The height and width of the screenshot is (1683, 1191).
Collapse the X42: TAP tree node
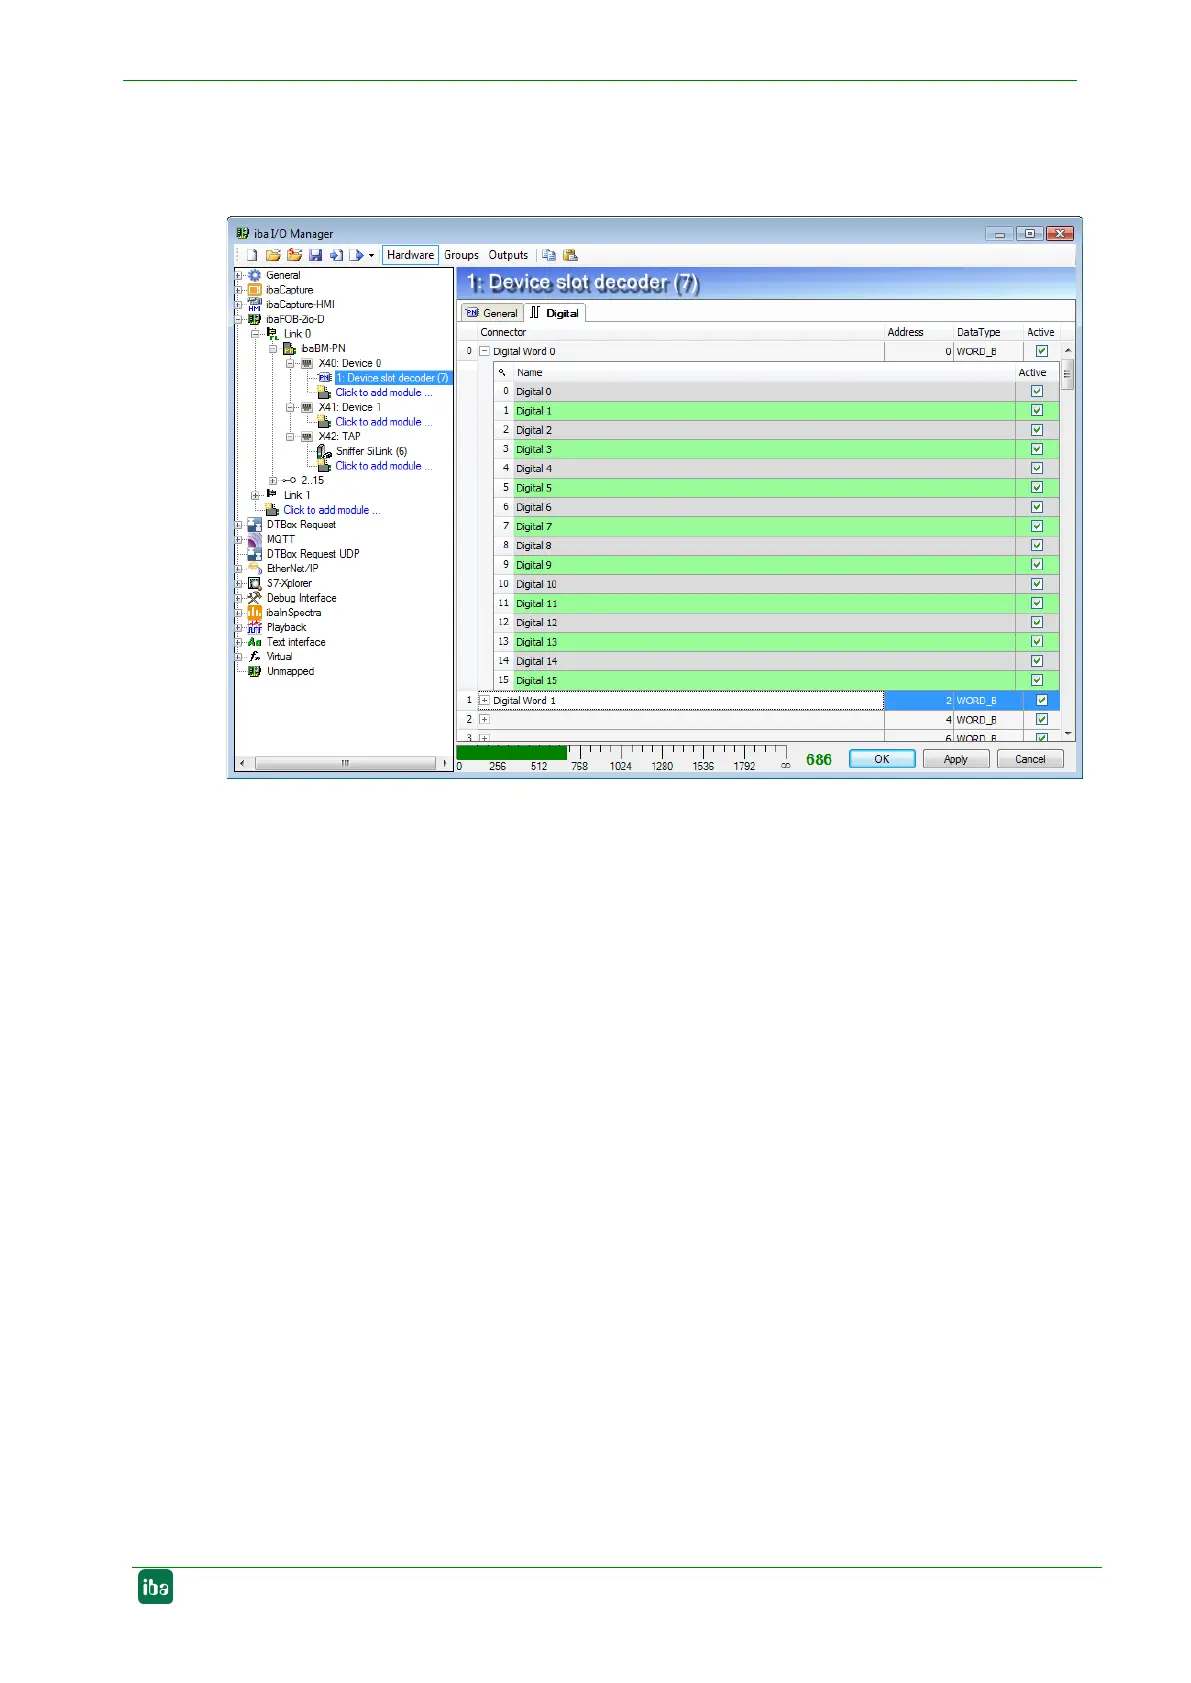tap(290, 436)
